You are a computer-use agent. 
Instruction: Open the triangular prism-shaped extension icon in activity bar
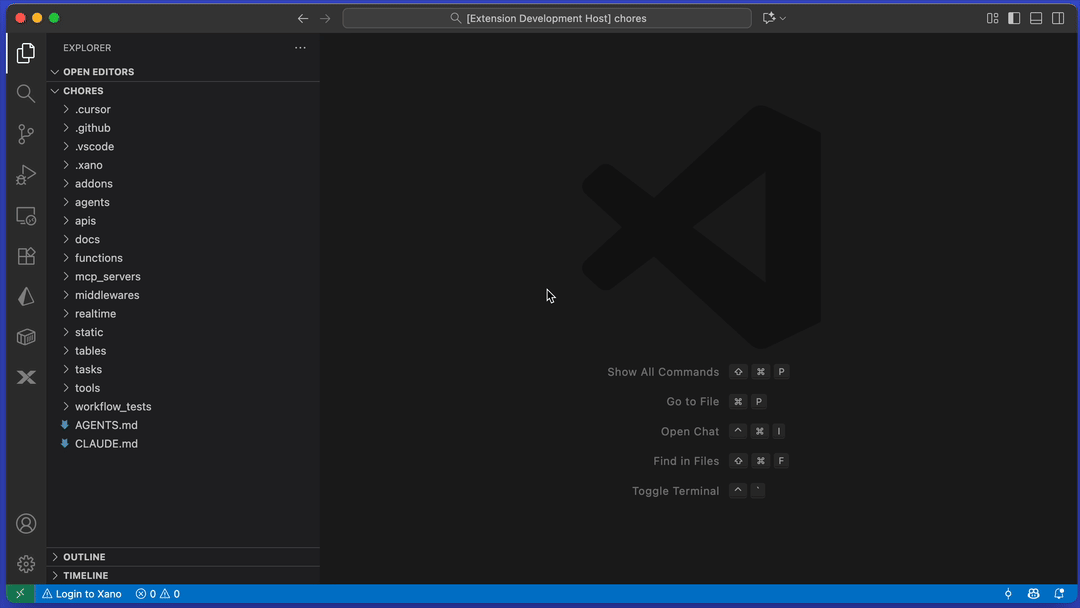[x=26, y=297]
